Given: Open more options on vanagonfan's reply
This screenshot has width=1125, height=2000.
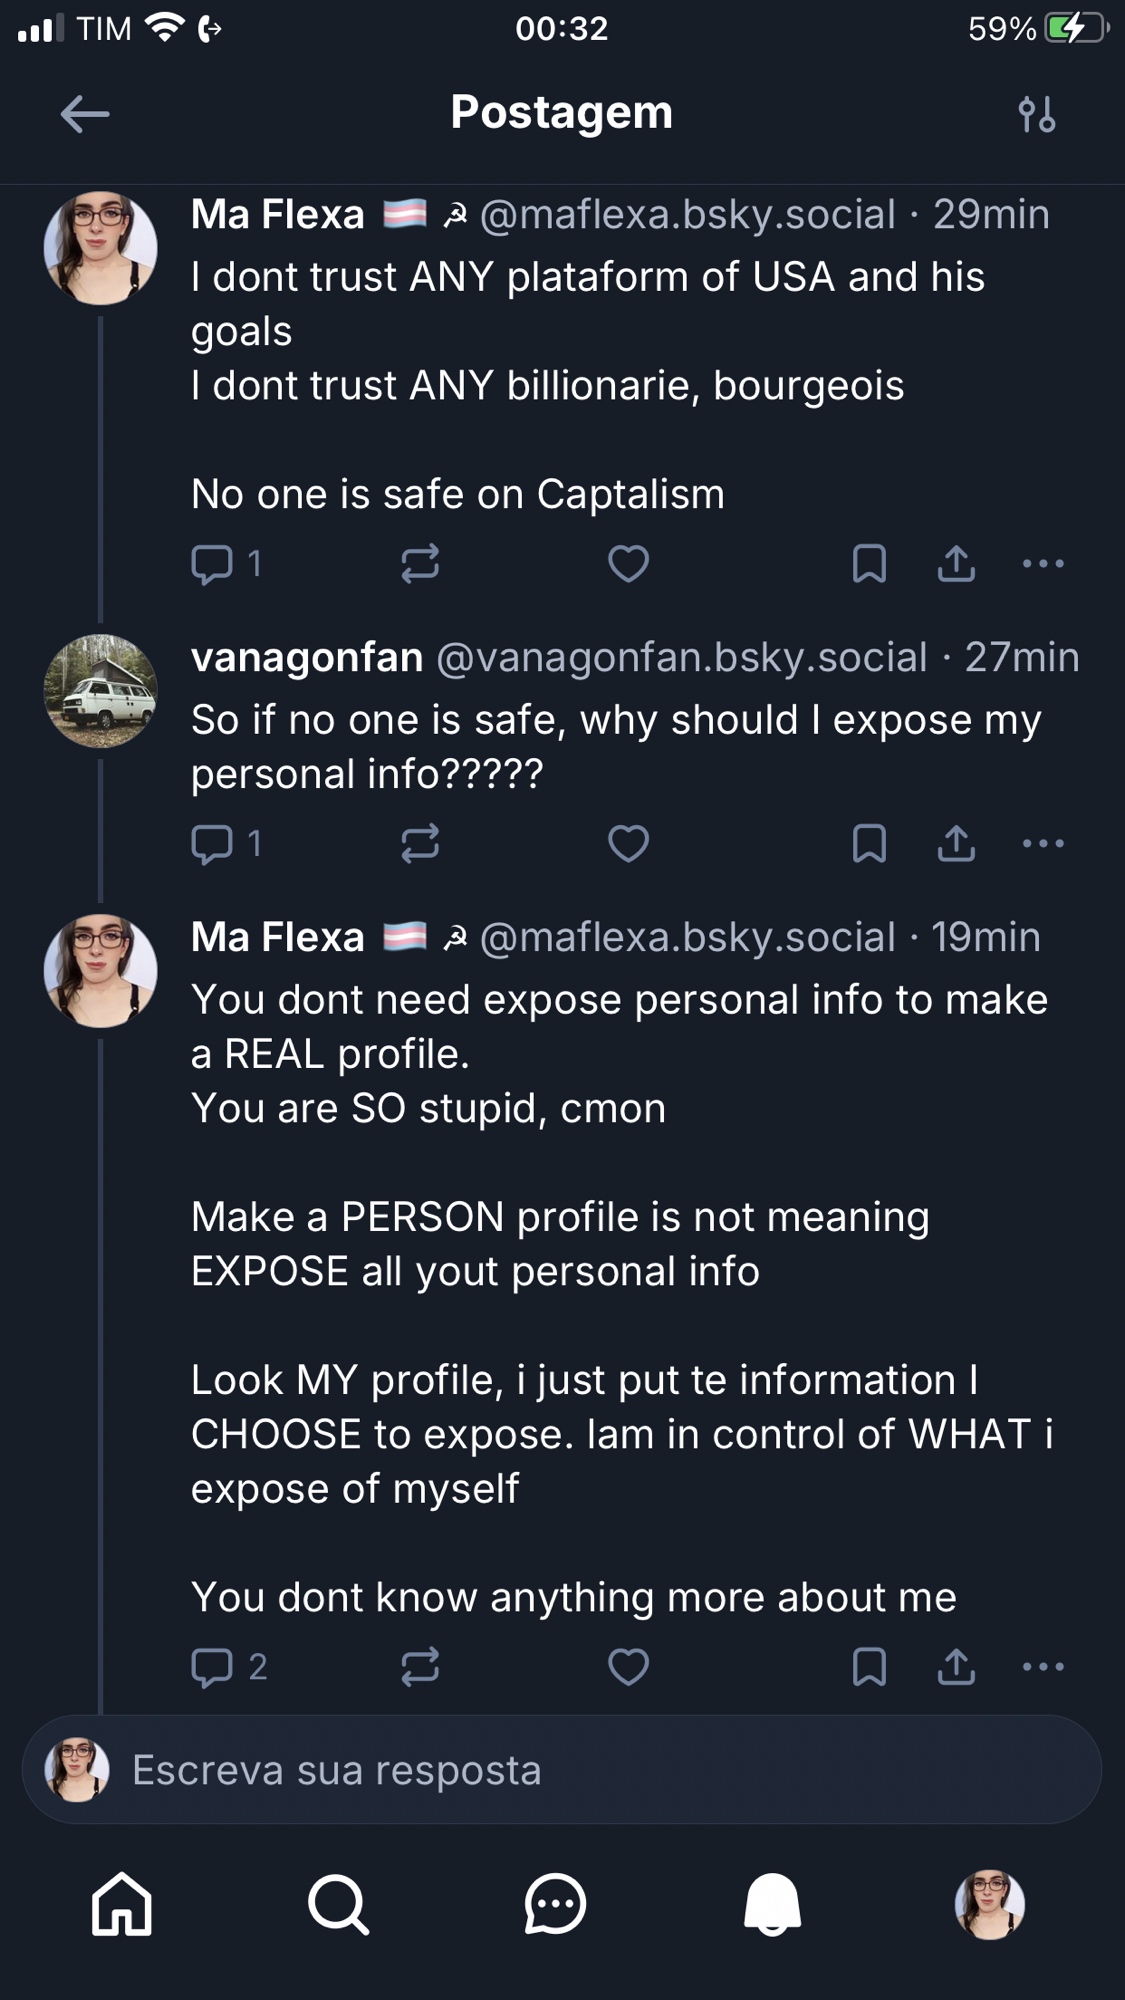Looking at the screenshot, I should (1043, 844).
